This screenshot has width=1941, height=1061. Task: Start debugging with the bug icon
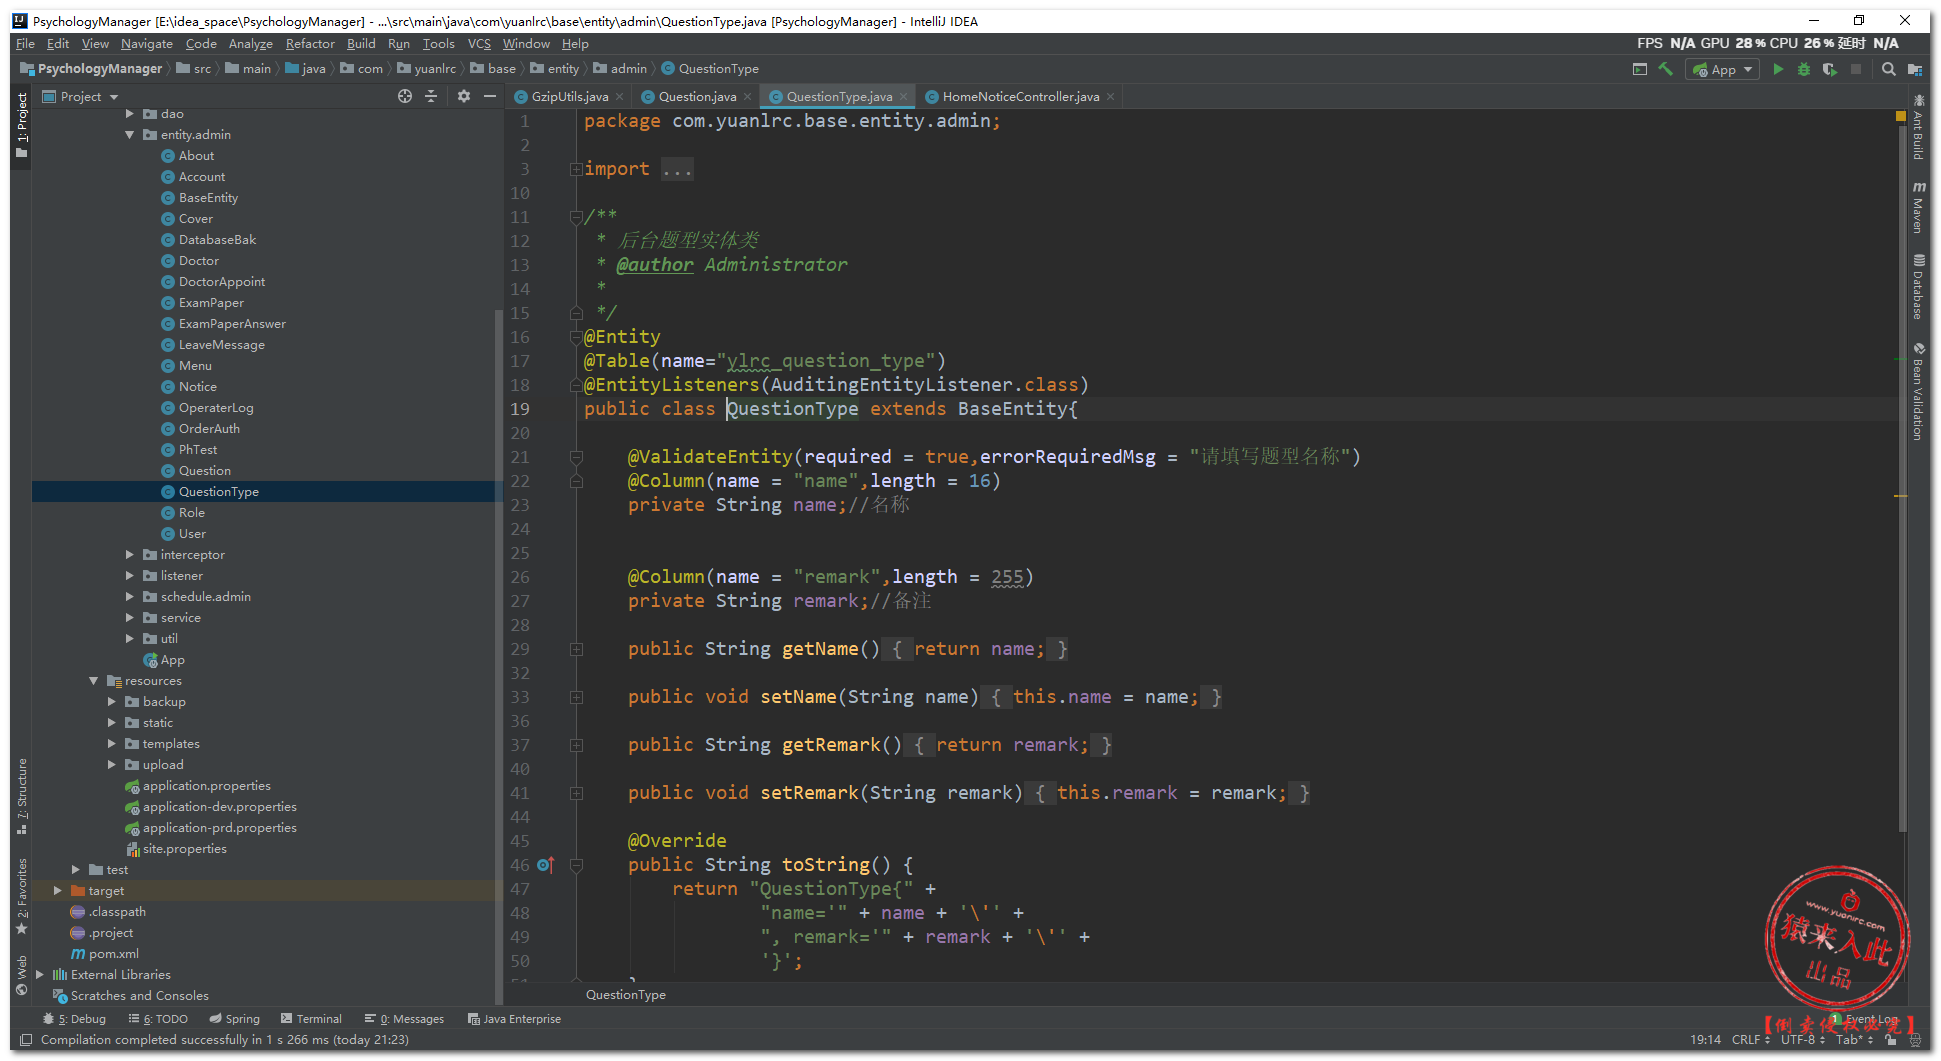click(x=1804, y=69)
